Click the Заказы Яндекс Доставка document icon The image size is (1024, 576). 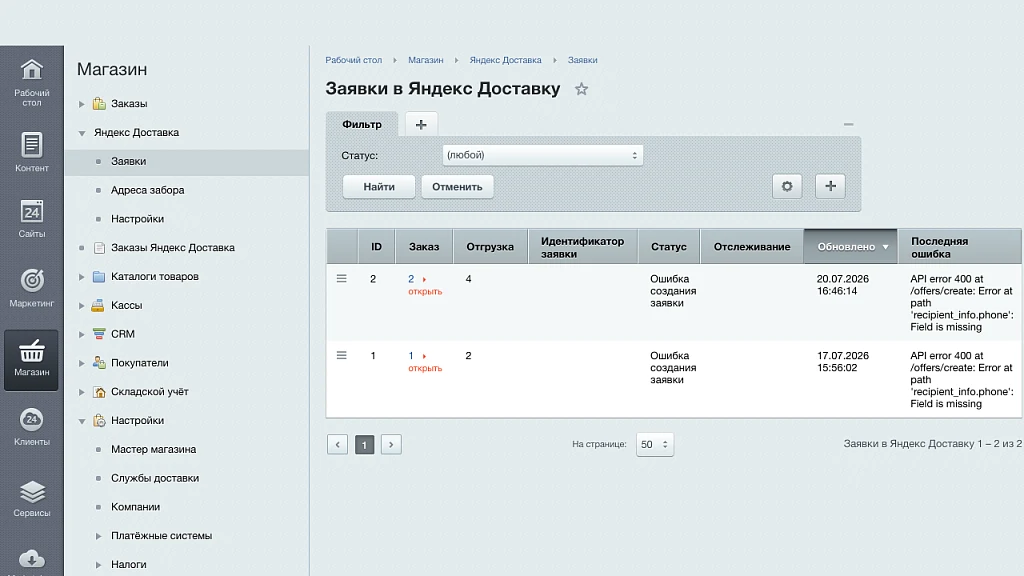coord(99,248)
